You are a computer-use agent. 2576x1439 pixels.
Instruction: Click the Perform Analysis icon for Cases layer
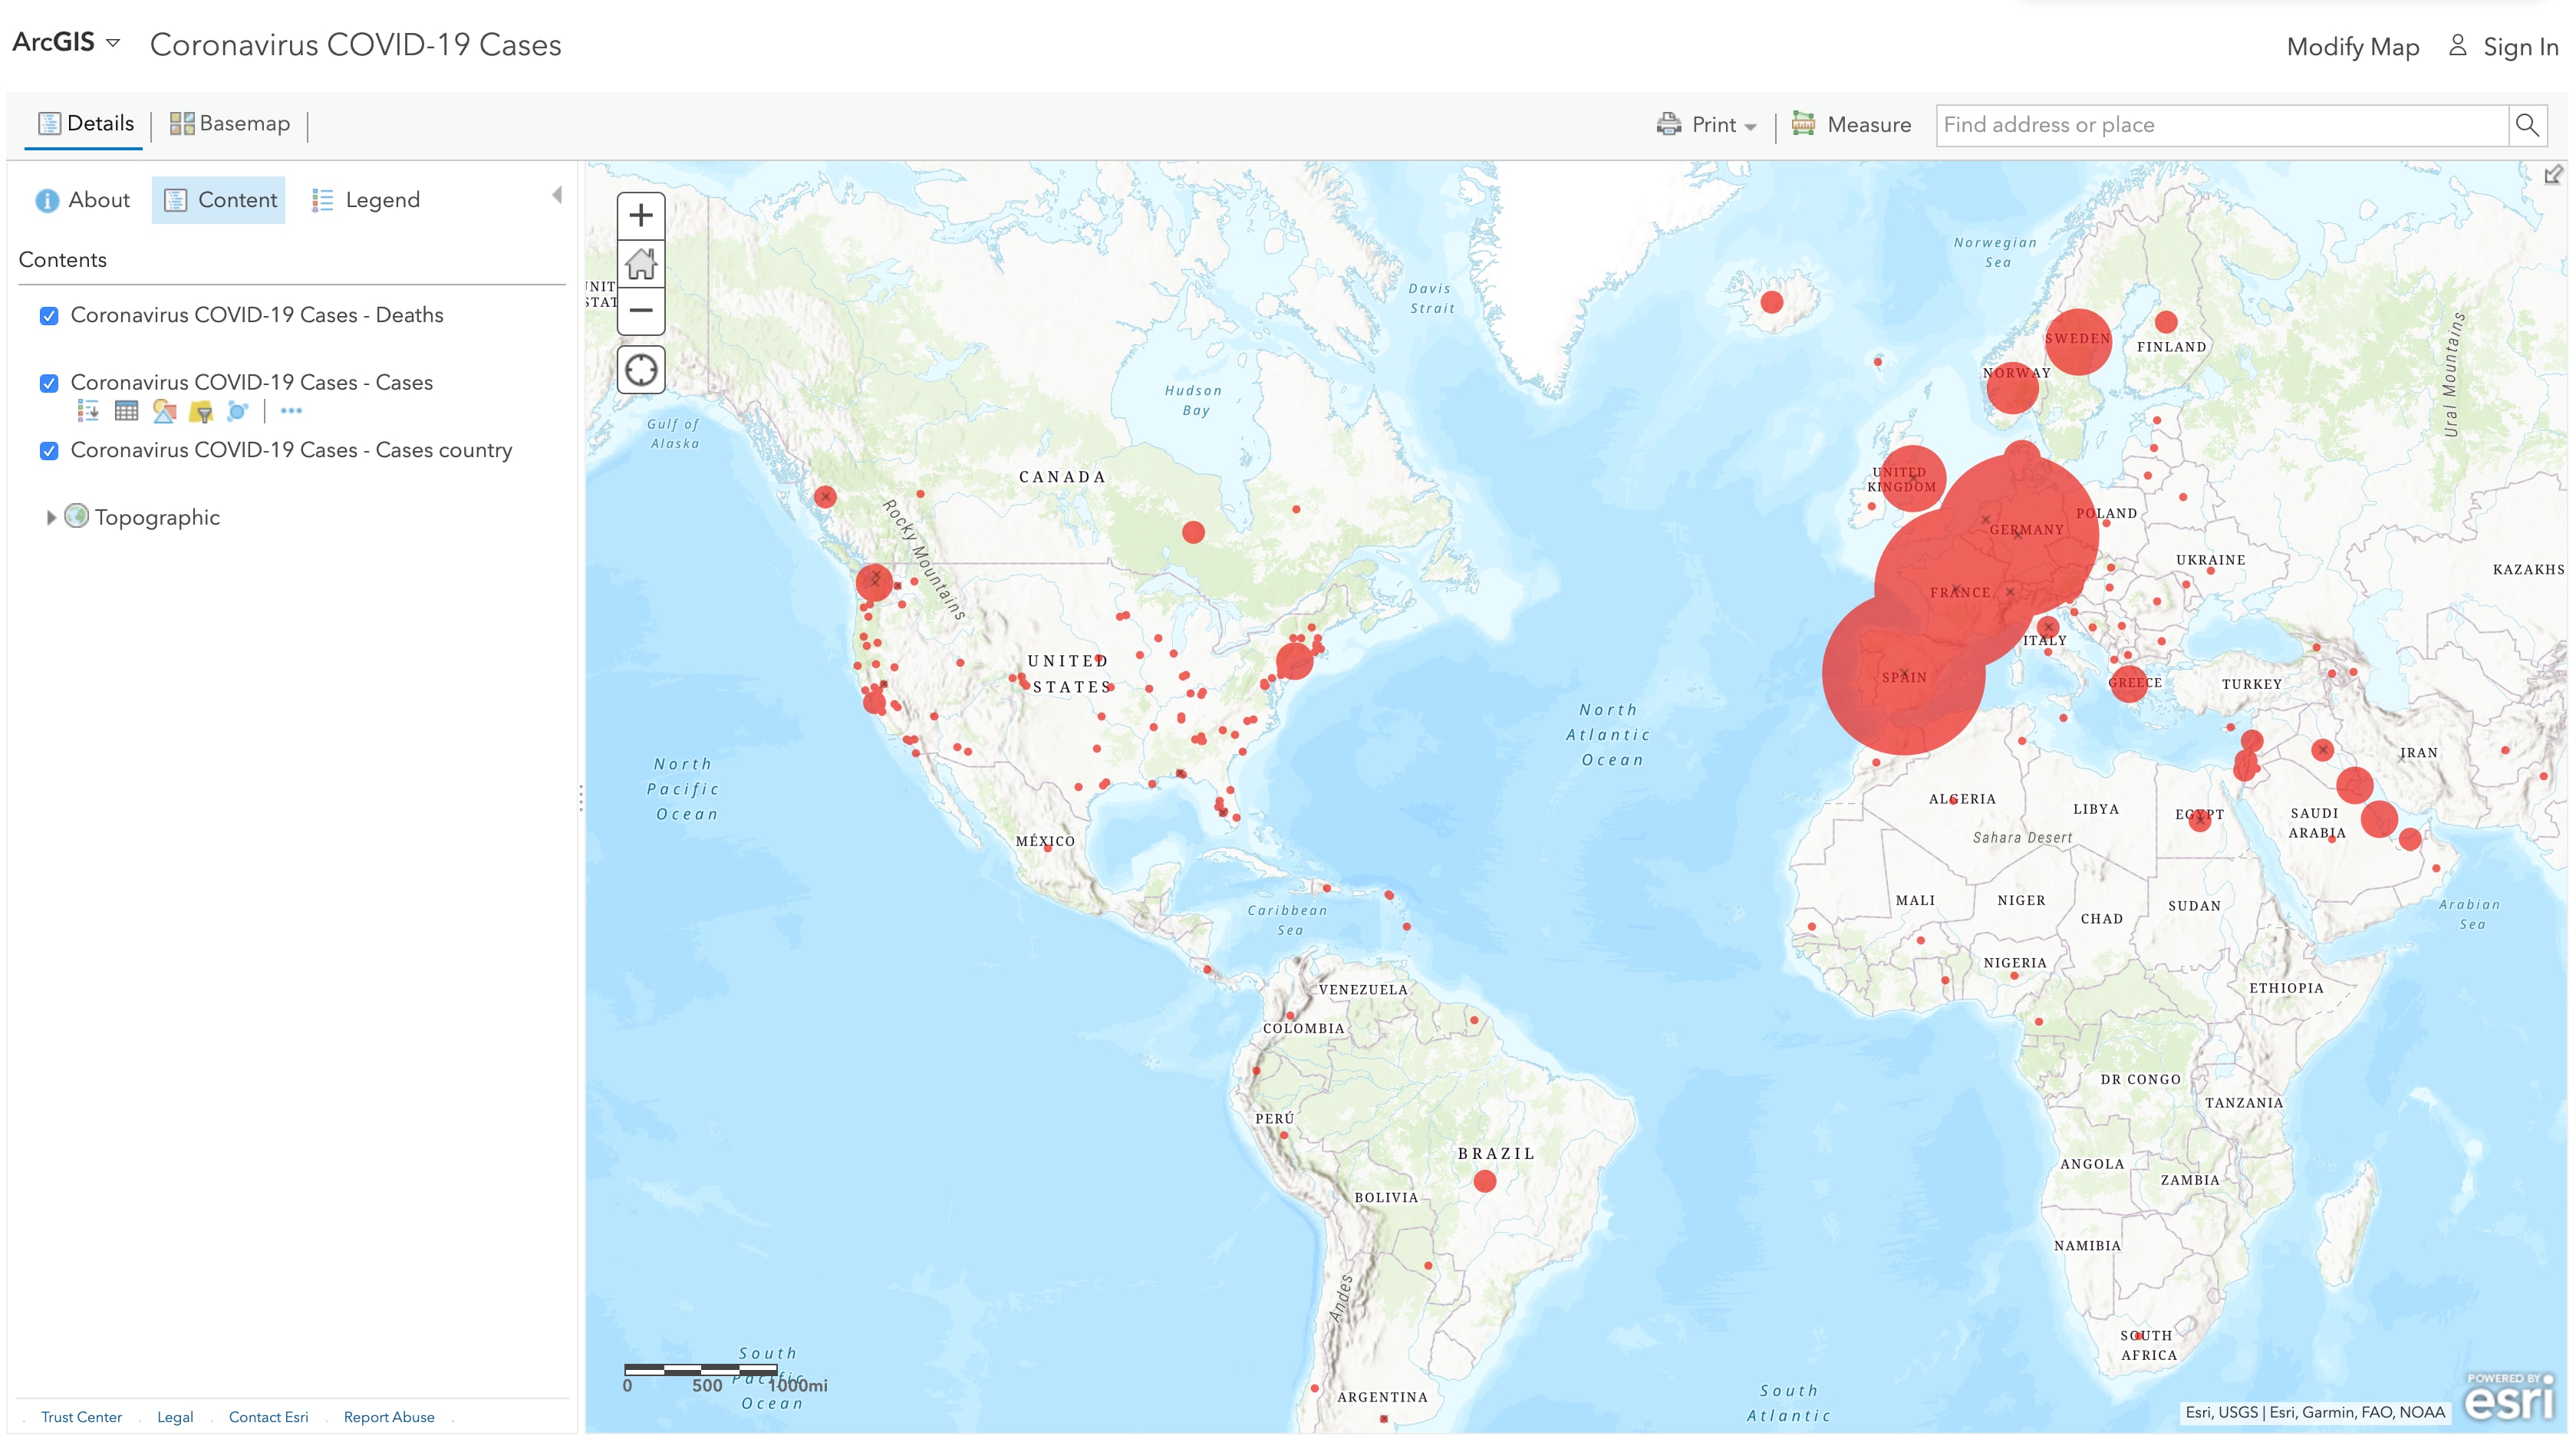pyautogui.click(x=238, y=411)
